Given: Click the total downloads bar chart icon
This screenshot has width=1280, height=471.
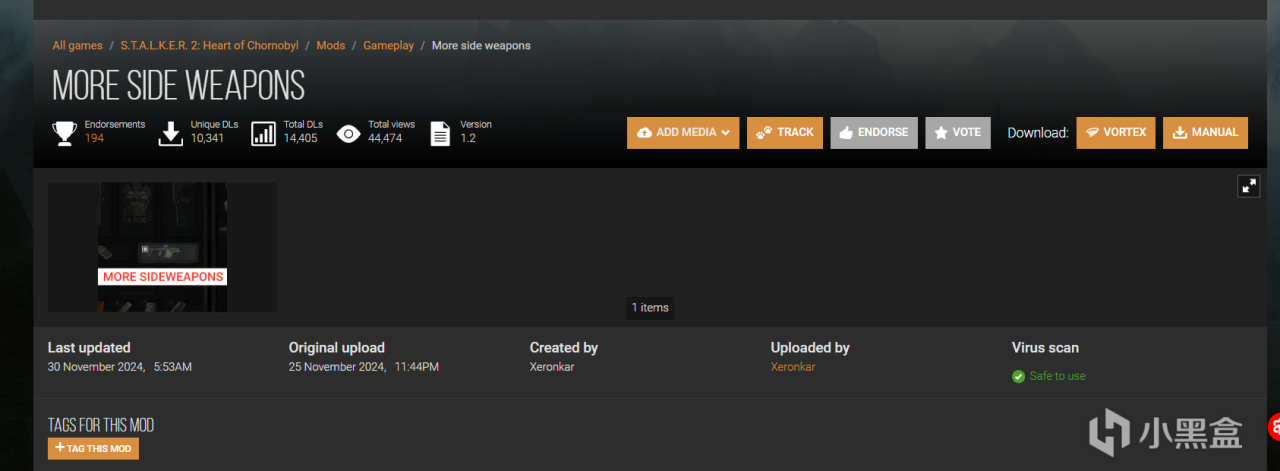Looking at the screenshot, I should pyautogui.click(x=264, y=133).
